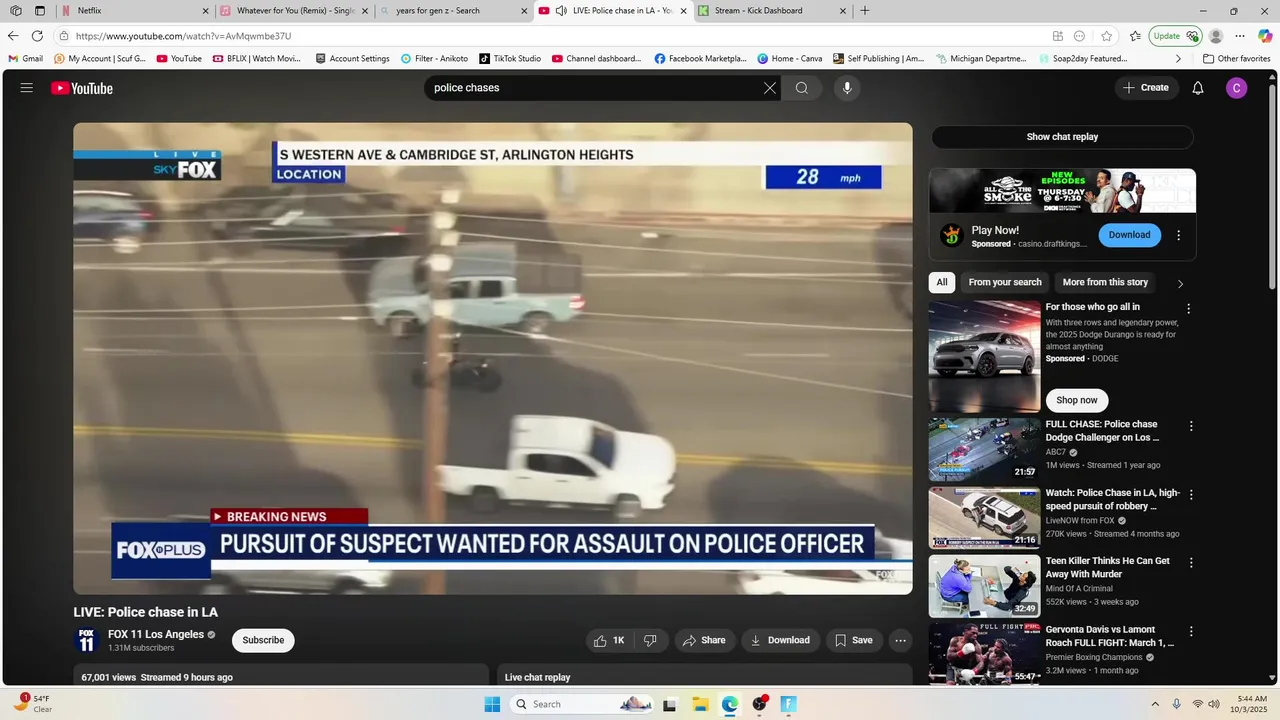Click Download button under video

(x=780, y=640)
